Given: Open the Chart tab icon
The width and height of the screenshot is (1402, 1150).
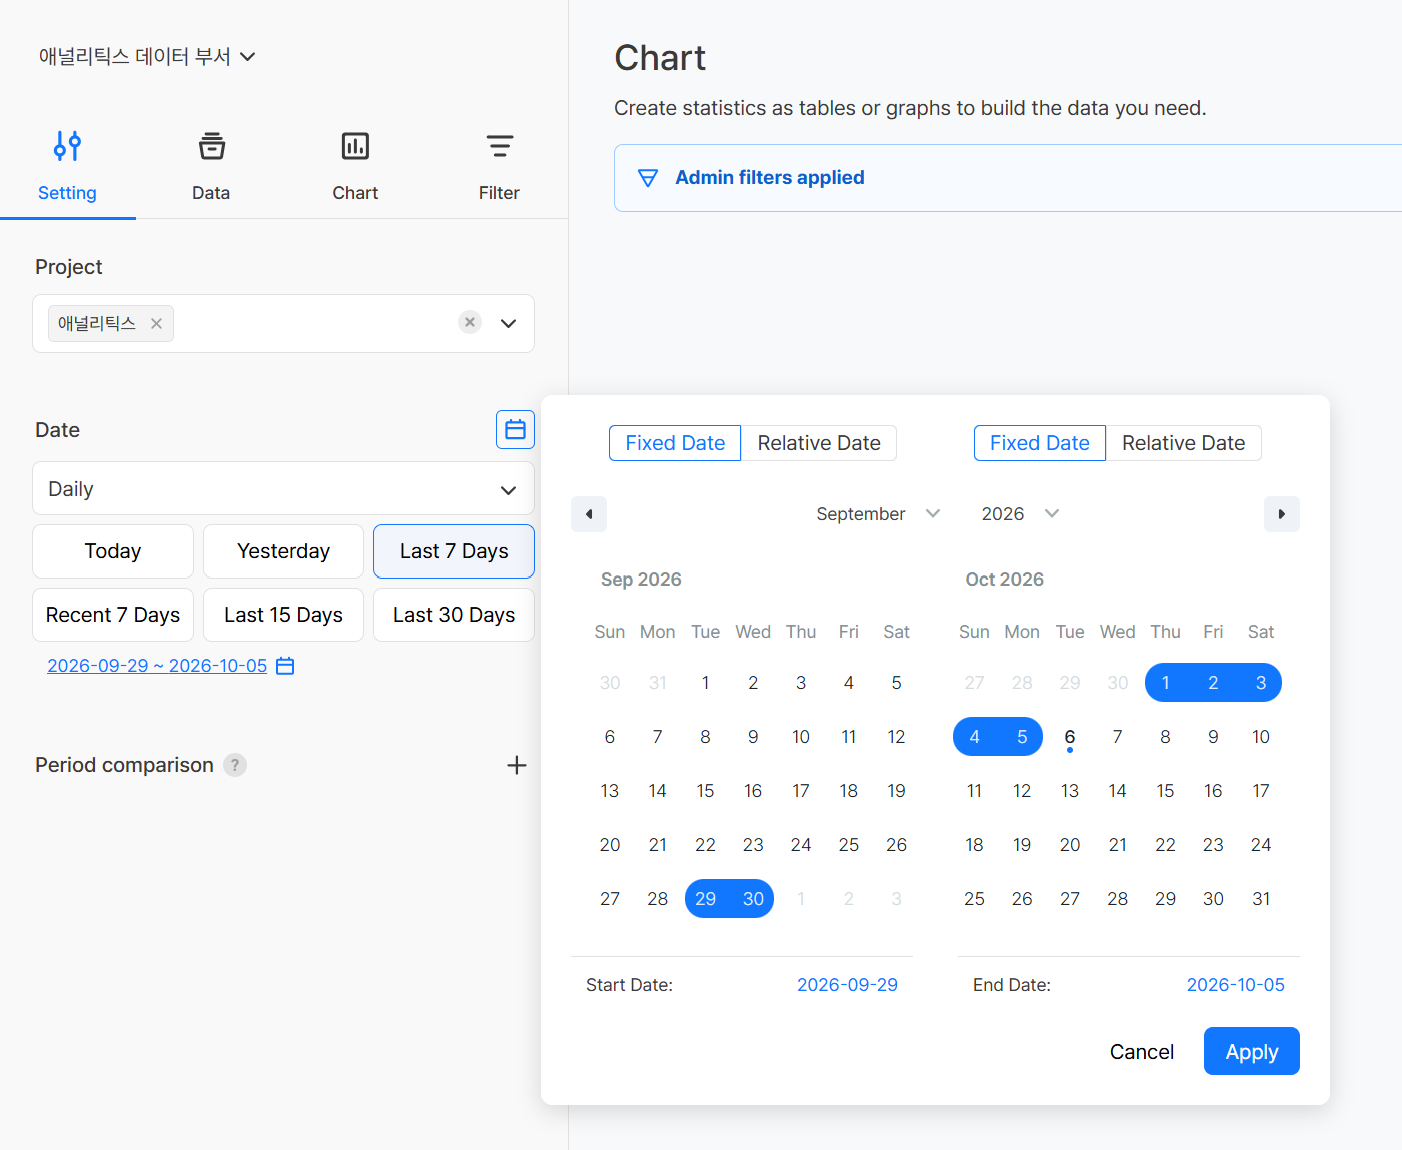Looking at the screenshot, I should point(355,146).
